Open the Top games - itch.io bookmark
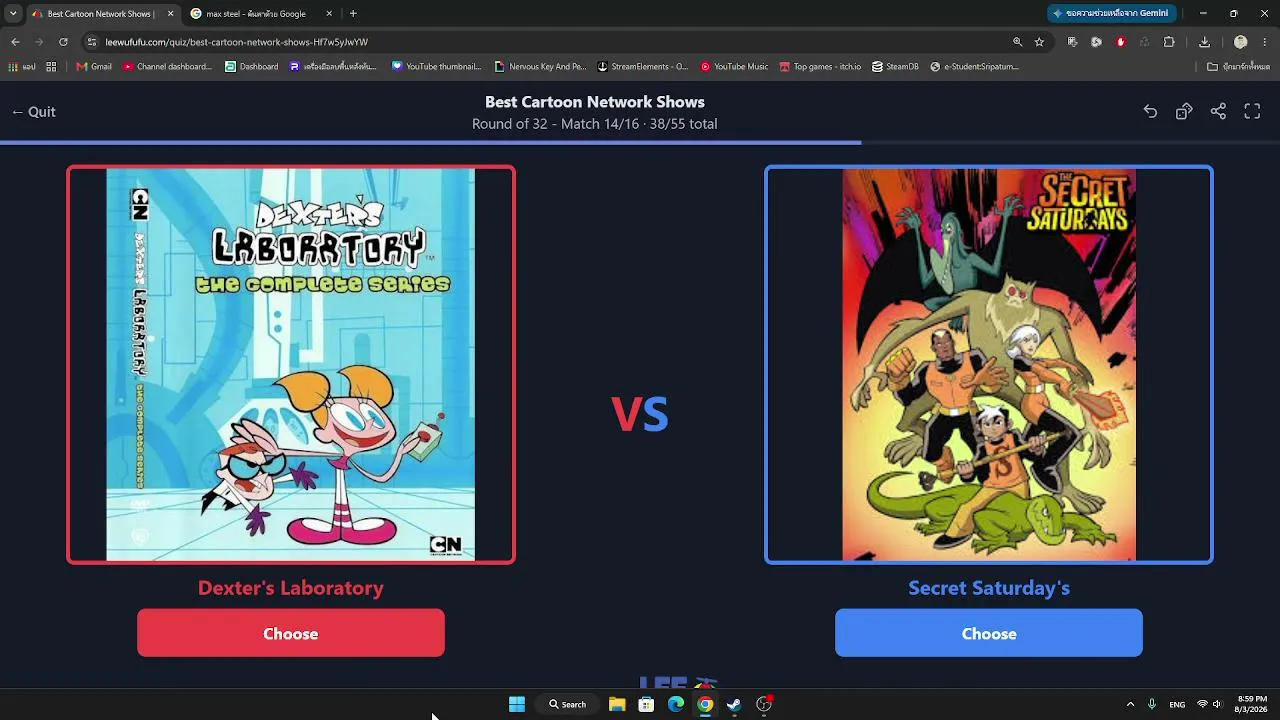Screen dimensions: 1280x720 coord(820,67)
